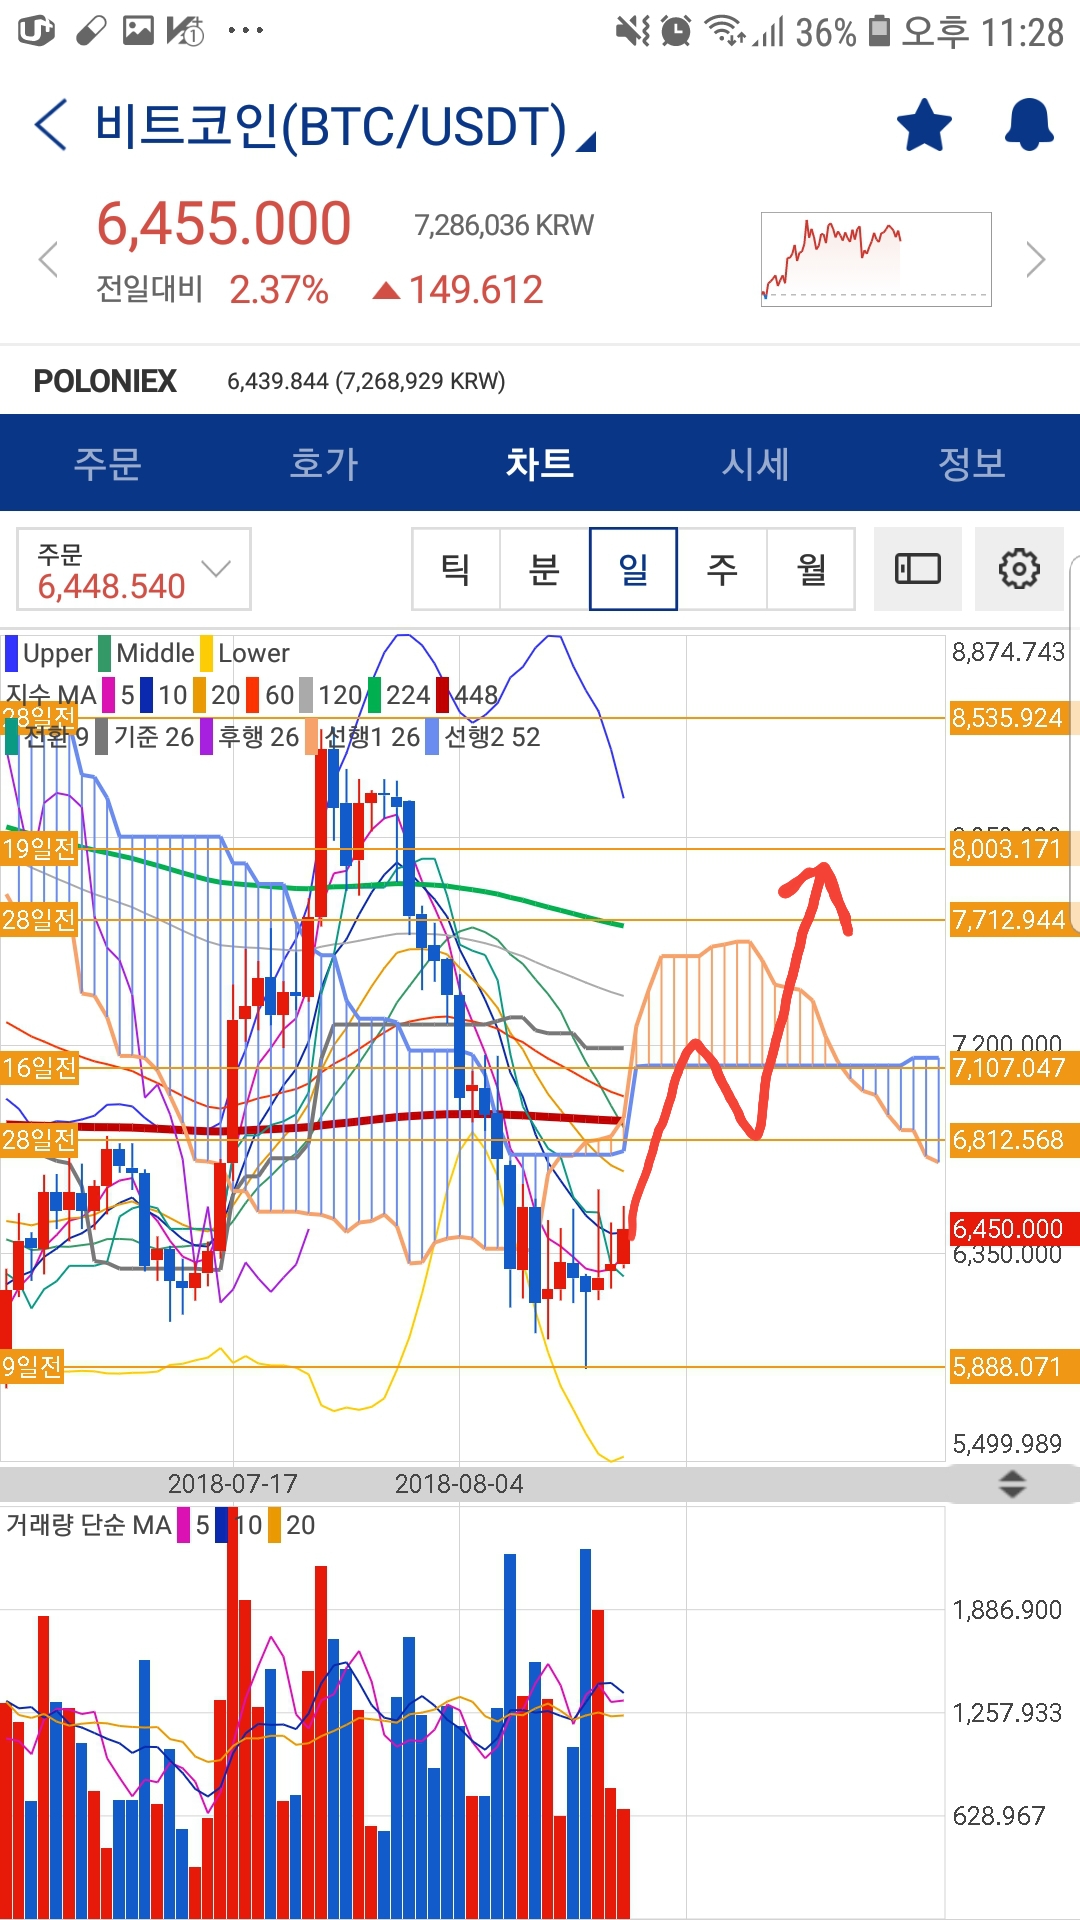This screenshot has height=1920, width=1080.
Task: Click the Wi-Fi status icon
Action: point(725,31)
